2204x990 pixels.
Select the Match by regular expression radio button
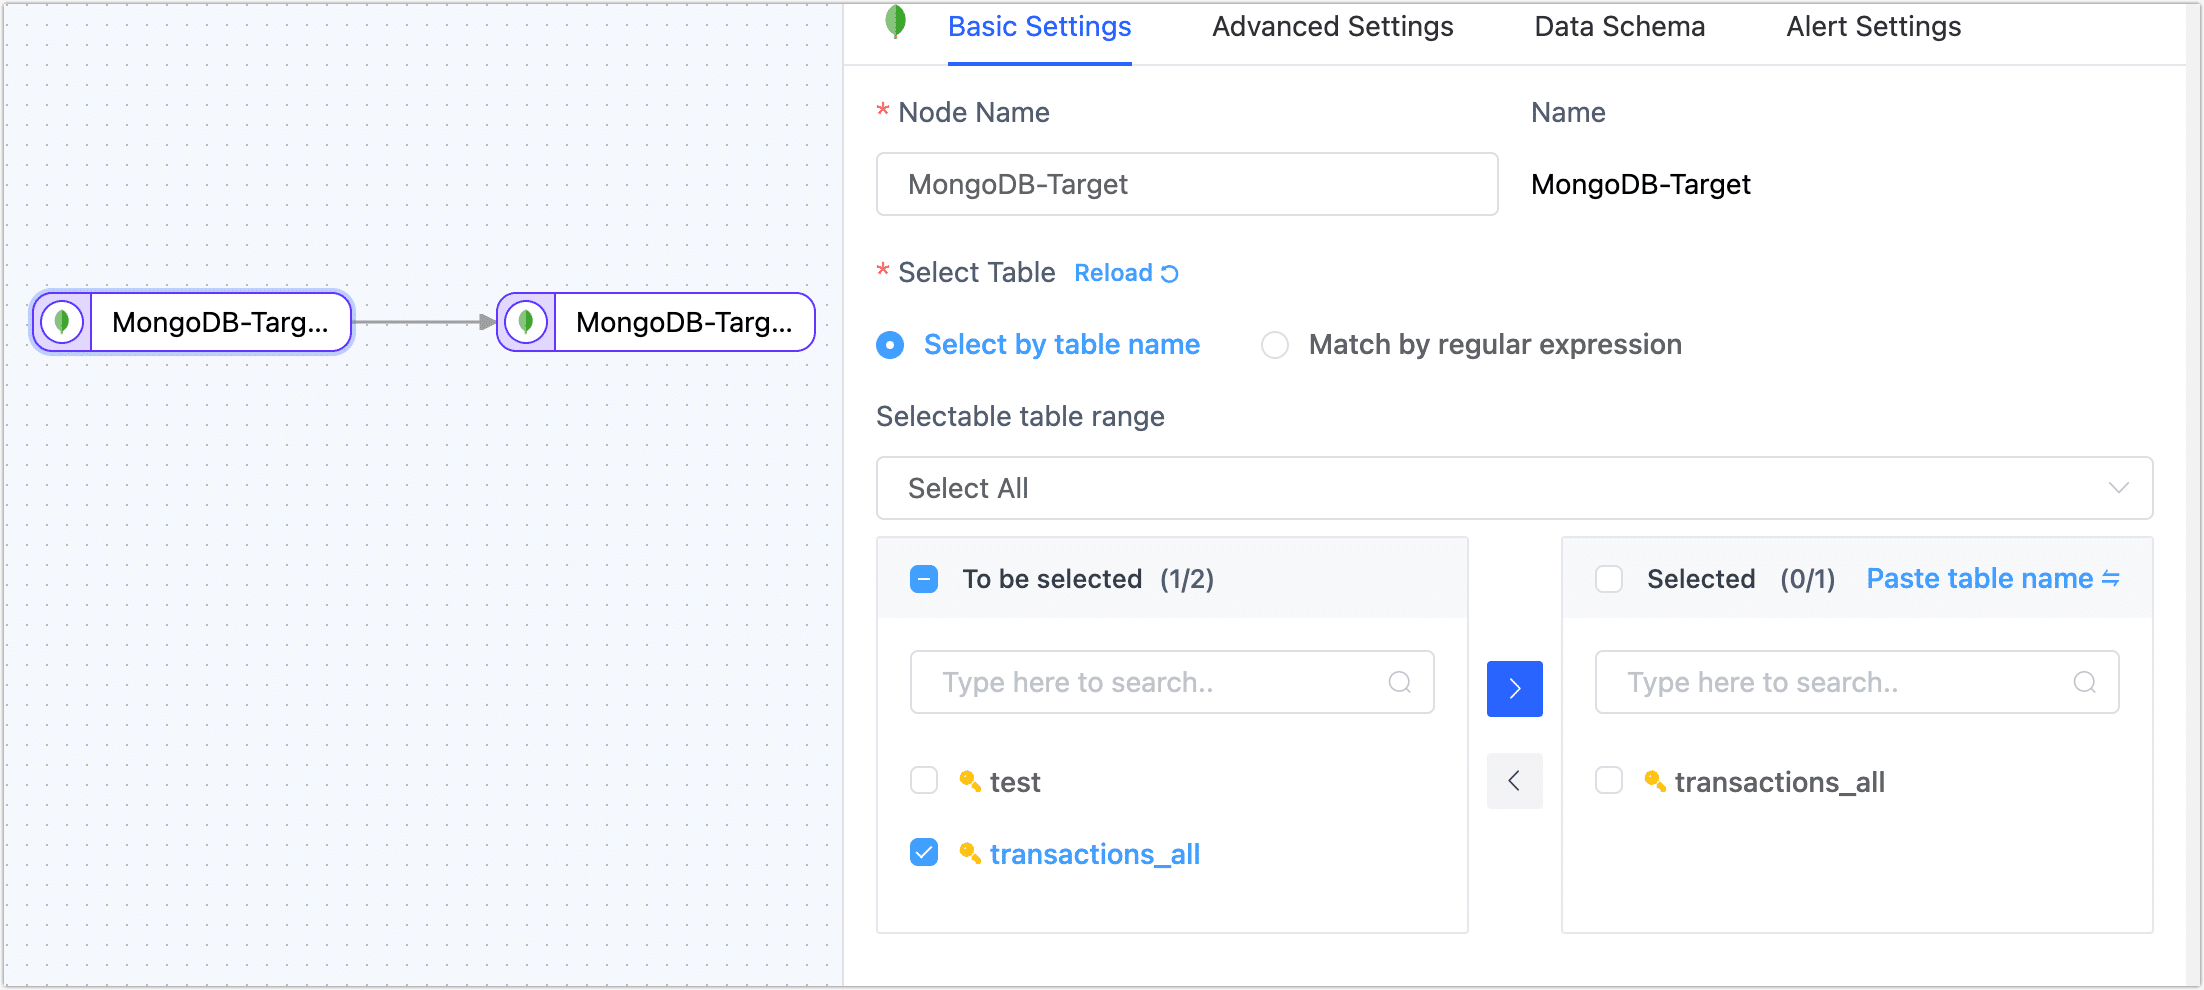[1275, 344]
